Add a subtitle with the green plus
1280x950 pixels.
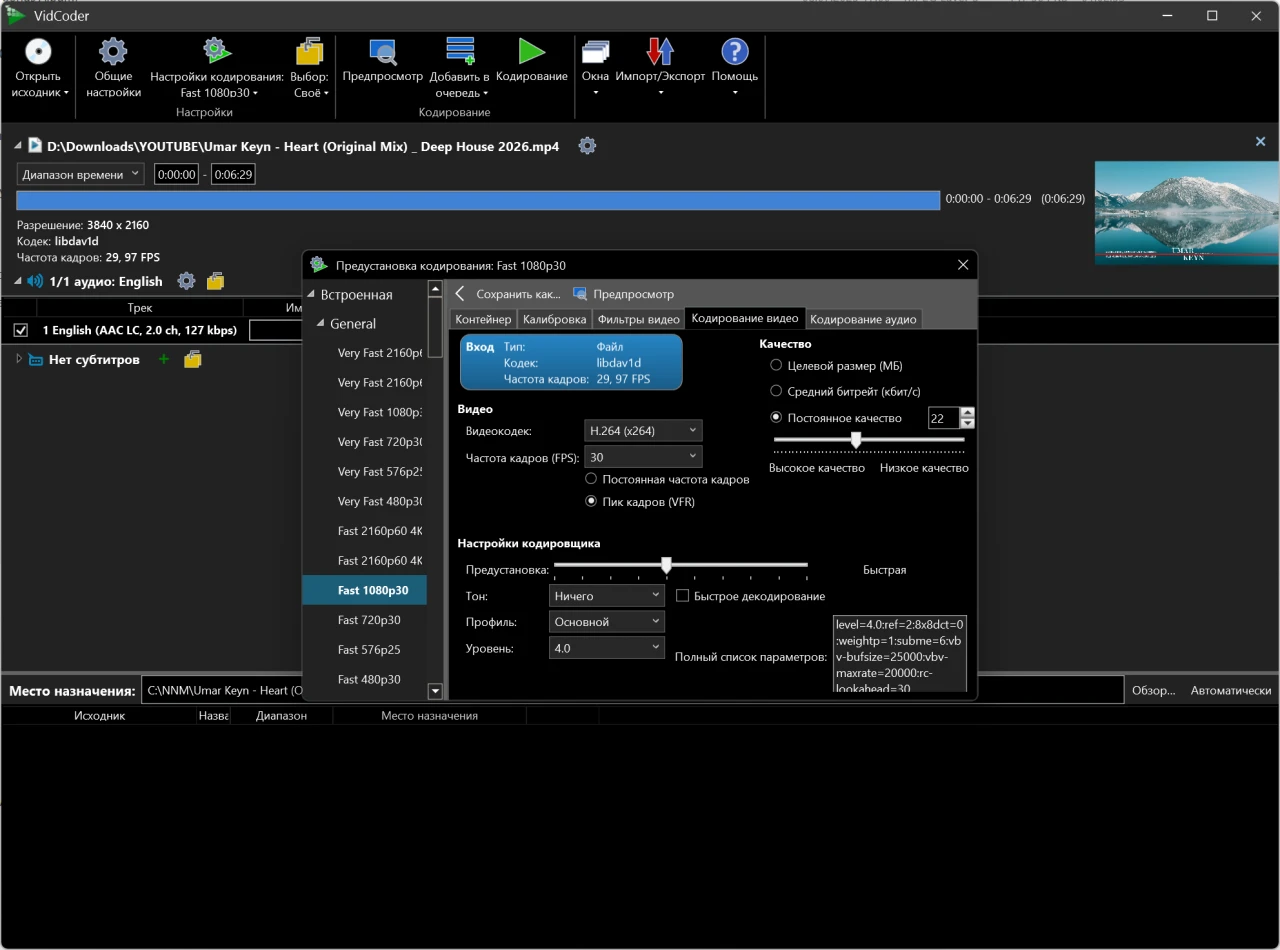(x=164, y=359)
